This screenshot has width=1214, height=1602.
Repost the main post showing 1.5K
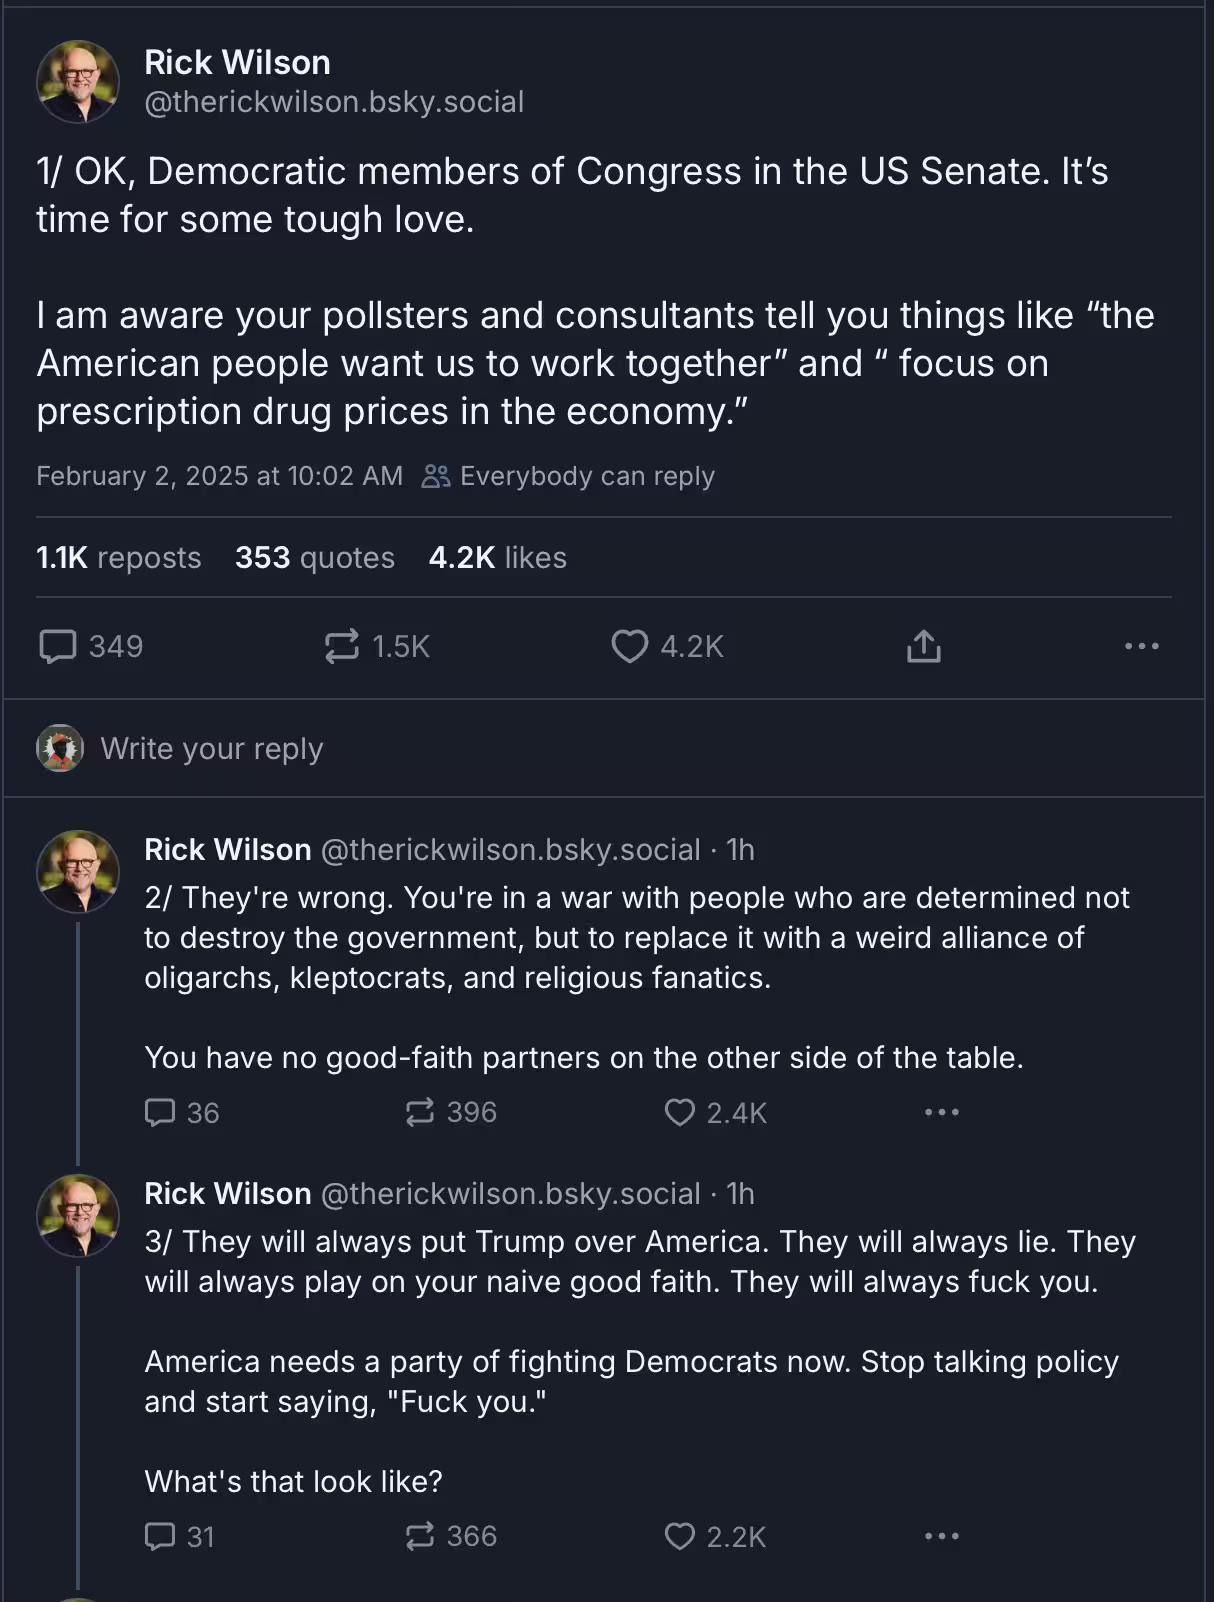coord(342,647)
